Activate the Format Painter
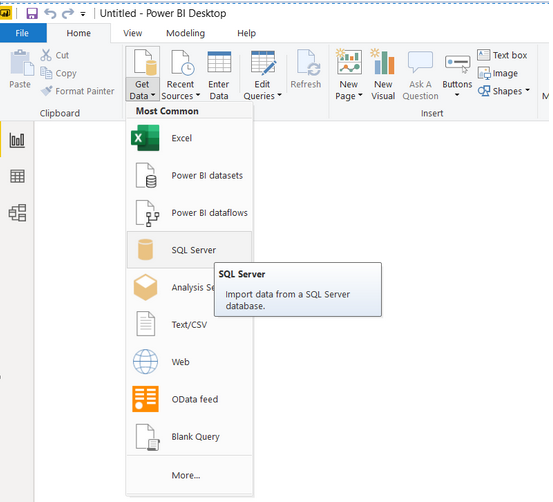 coord(78,91)
